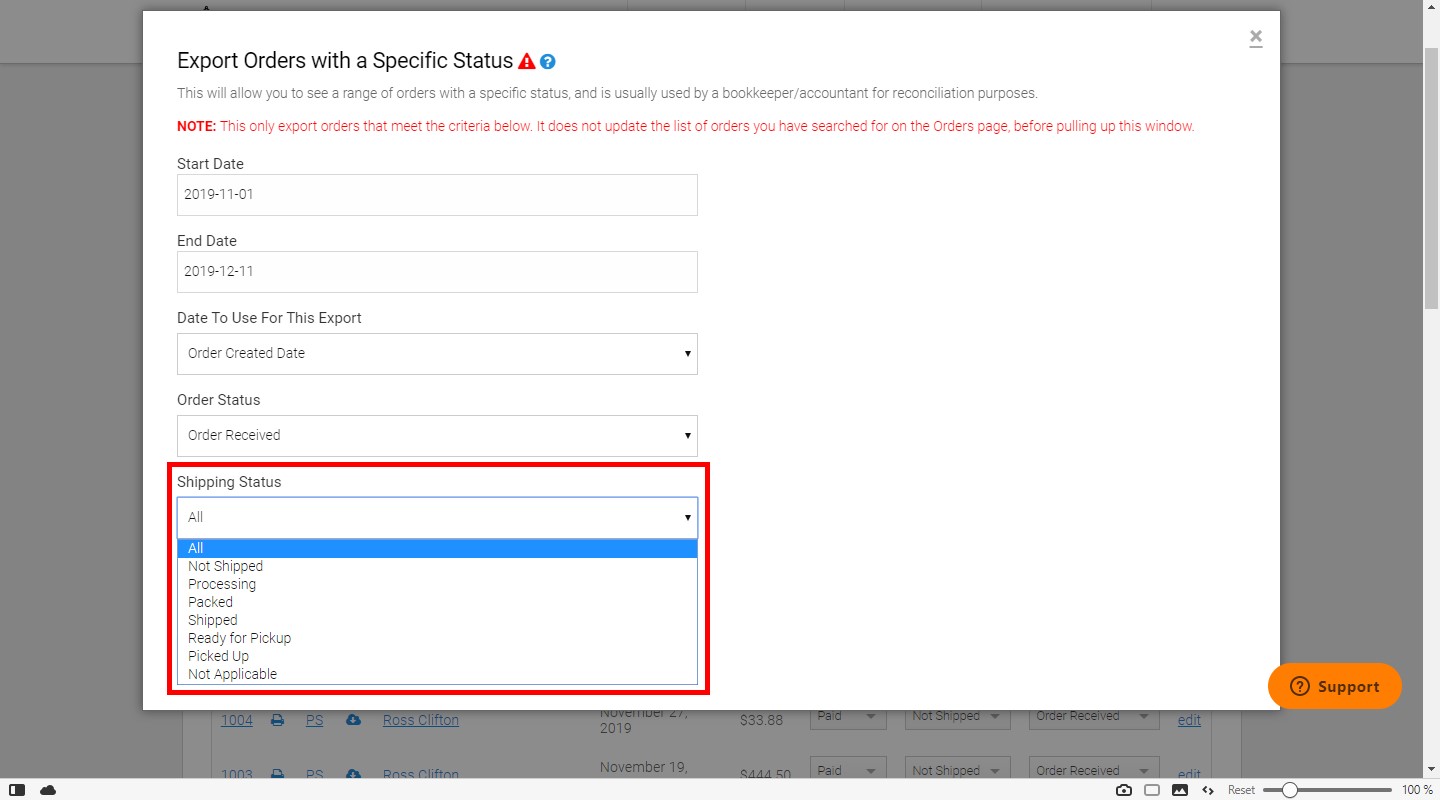Open the page source code brackets icon
Image resolution: width=1440 pixels, height=800 pixels.
tap(1208, 790)
